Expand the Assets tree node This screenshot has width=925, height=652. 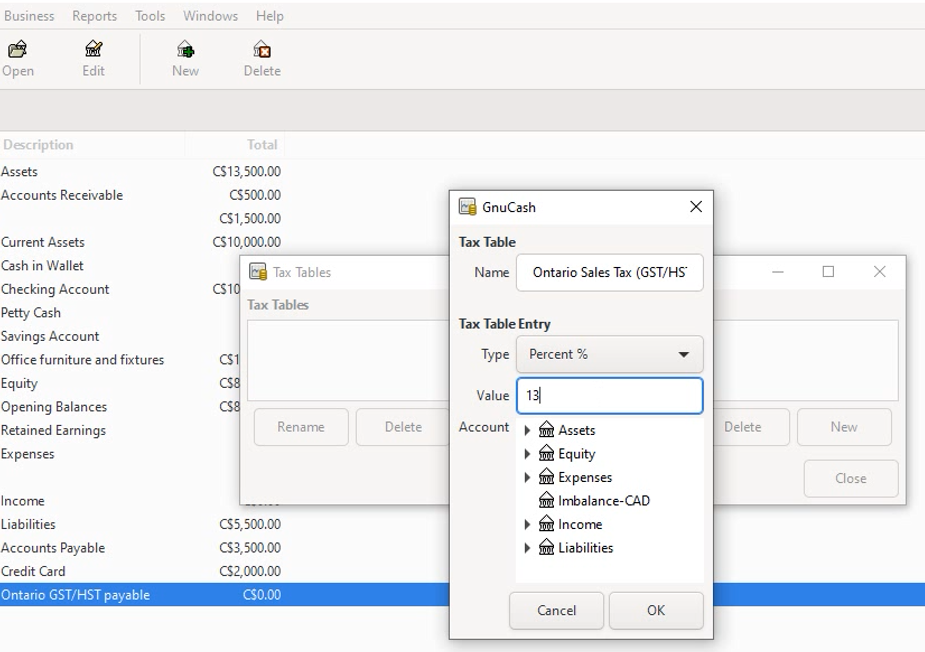tap(527, 431)
